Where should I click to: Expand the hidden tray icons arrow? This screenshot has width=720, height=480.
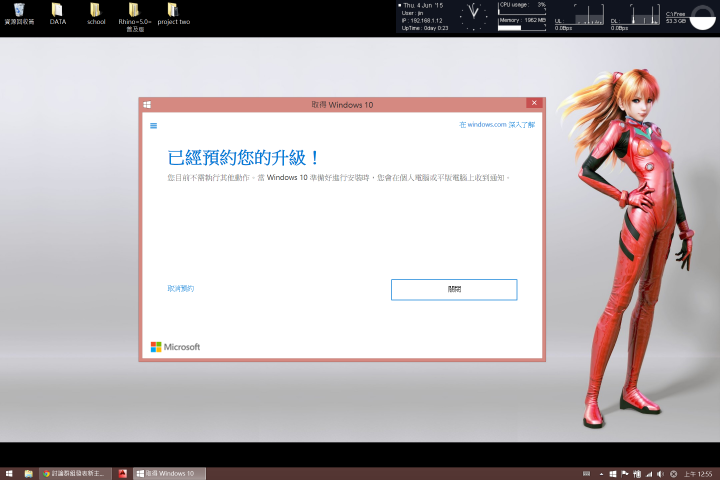pos(601,474)
